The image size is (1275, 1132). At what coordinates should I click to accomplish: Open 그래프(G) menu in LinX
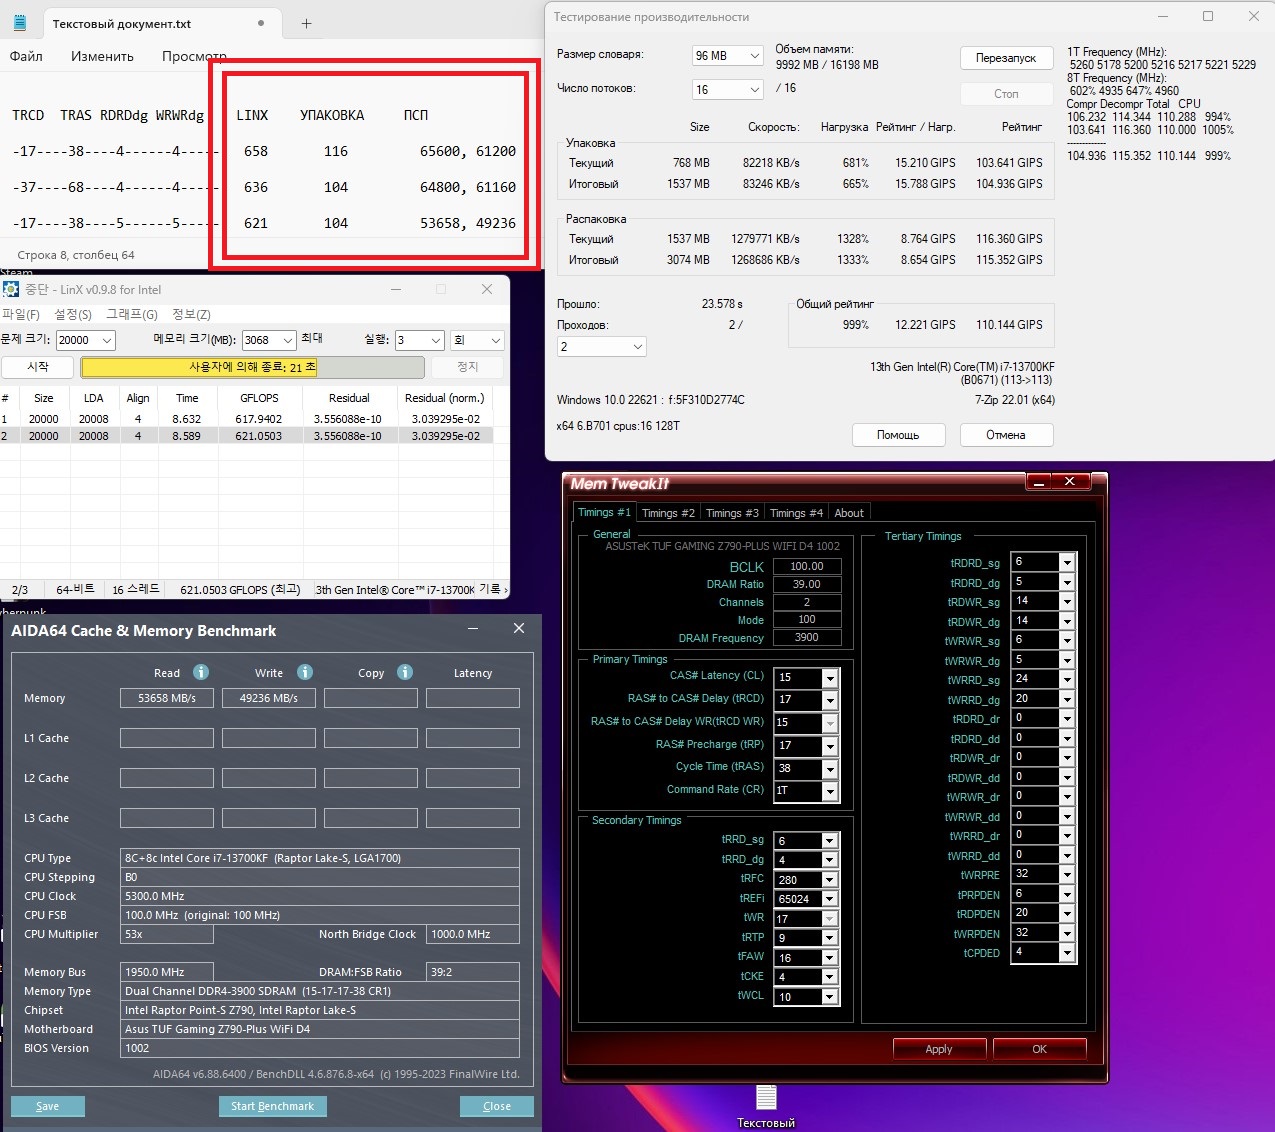click(132, 314)
